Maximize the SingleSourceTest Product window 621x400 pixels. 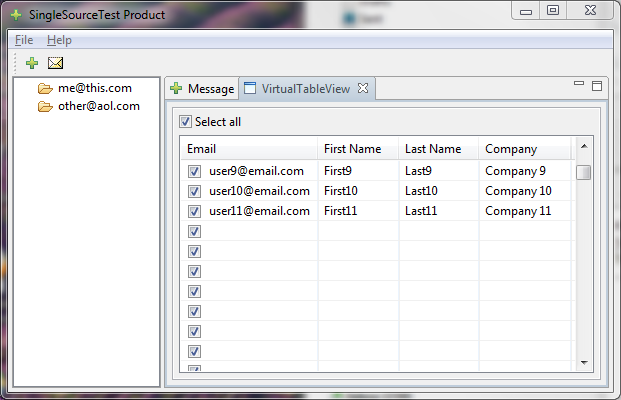click(553, 10)
